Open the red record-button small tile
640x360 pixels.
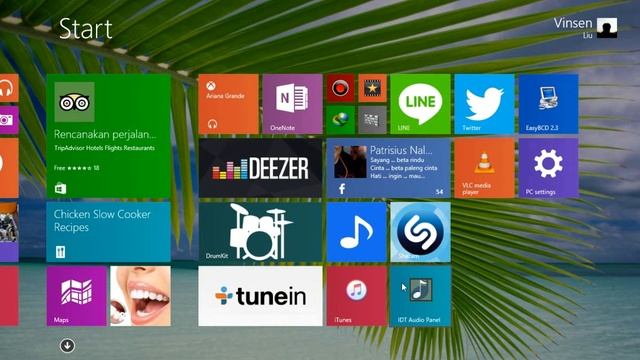pos(340,88)
